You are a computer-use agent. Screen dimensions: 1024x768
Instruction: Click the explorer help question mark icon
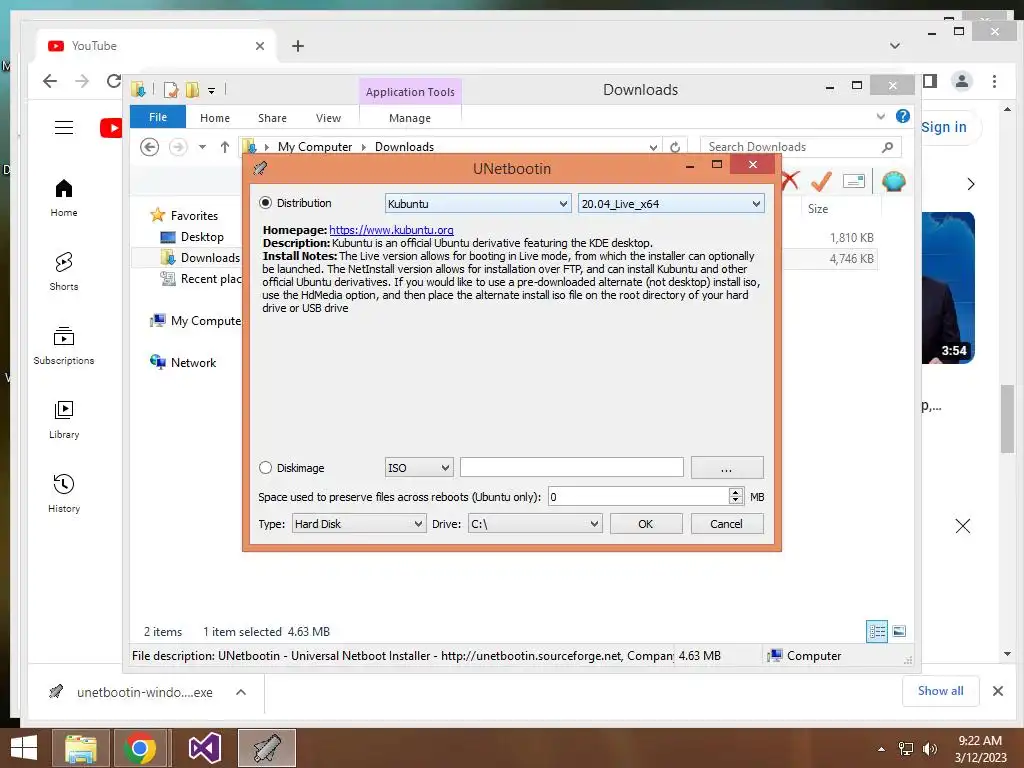(x=903, y=116)
